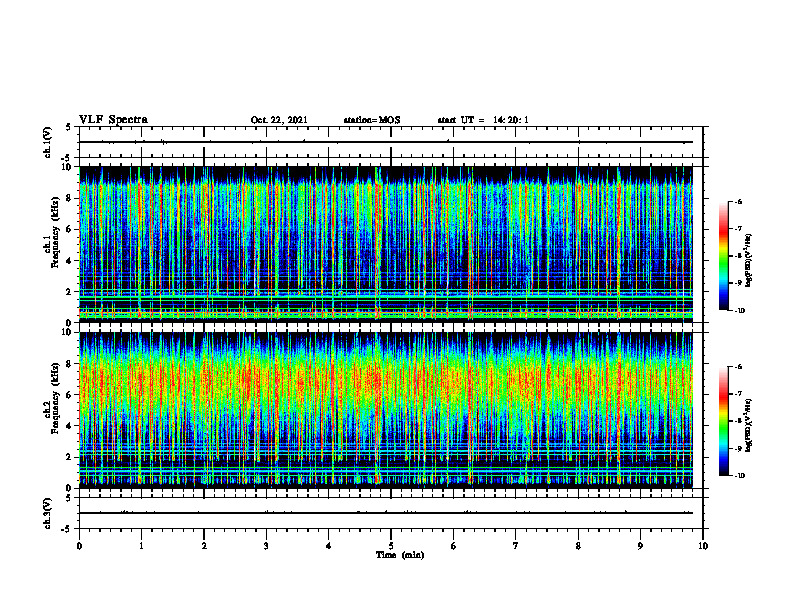Click time axis tick label '3'

click(x=266, y=546)
